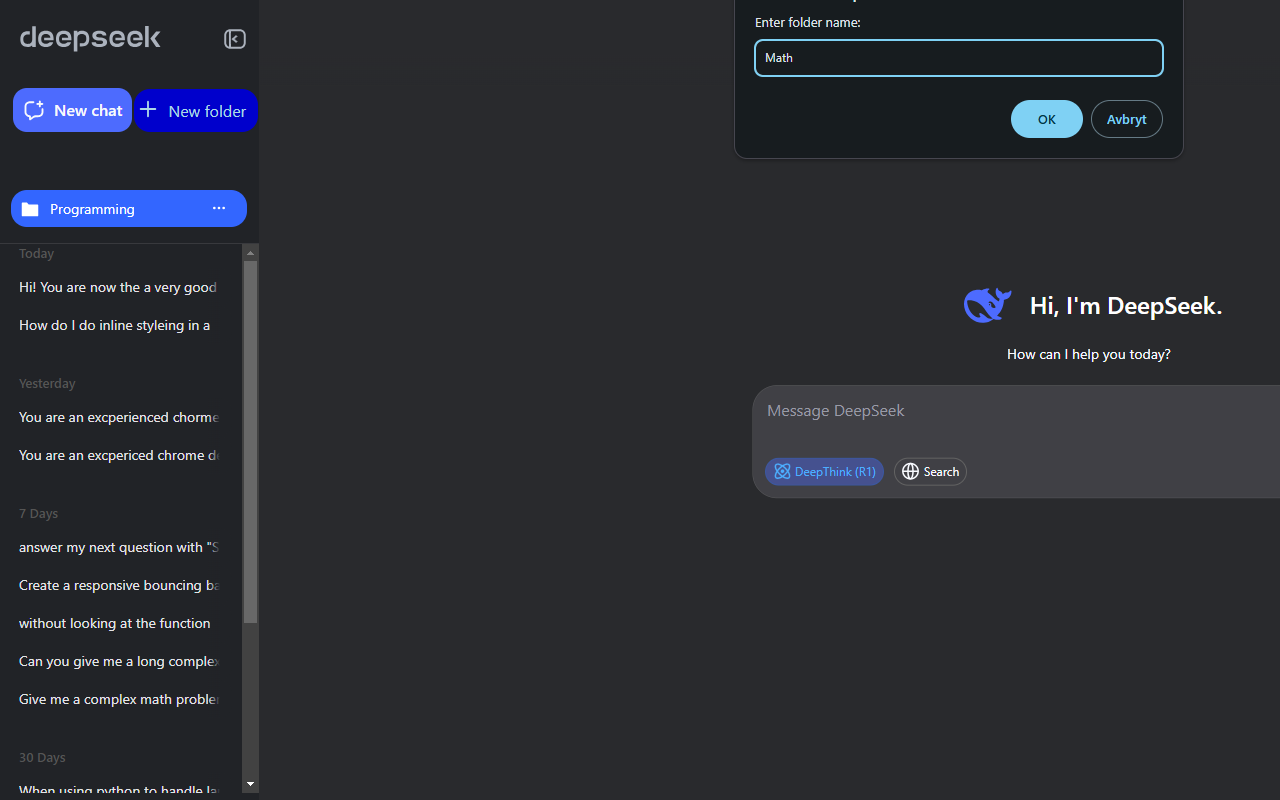Toggle the Search web option

click(930, 472)
